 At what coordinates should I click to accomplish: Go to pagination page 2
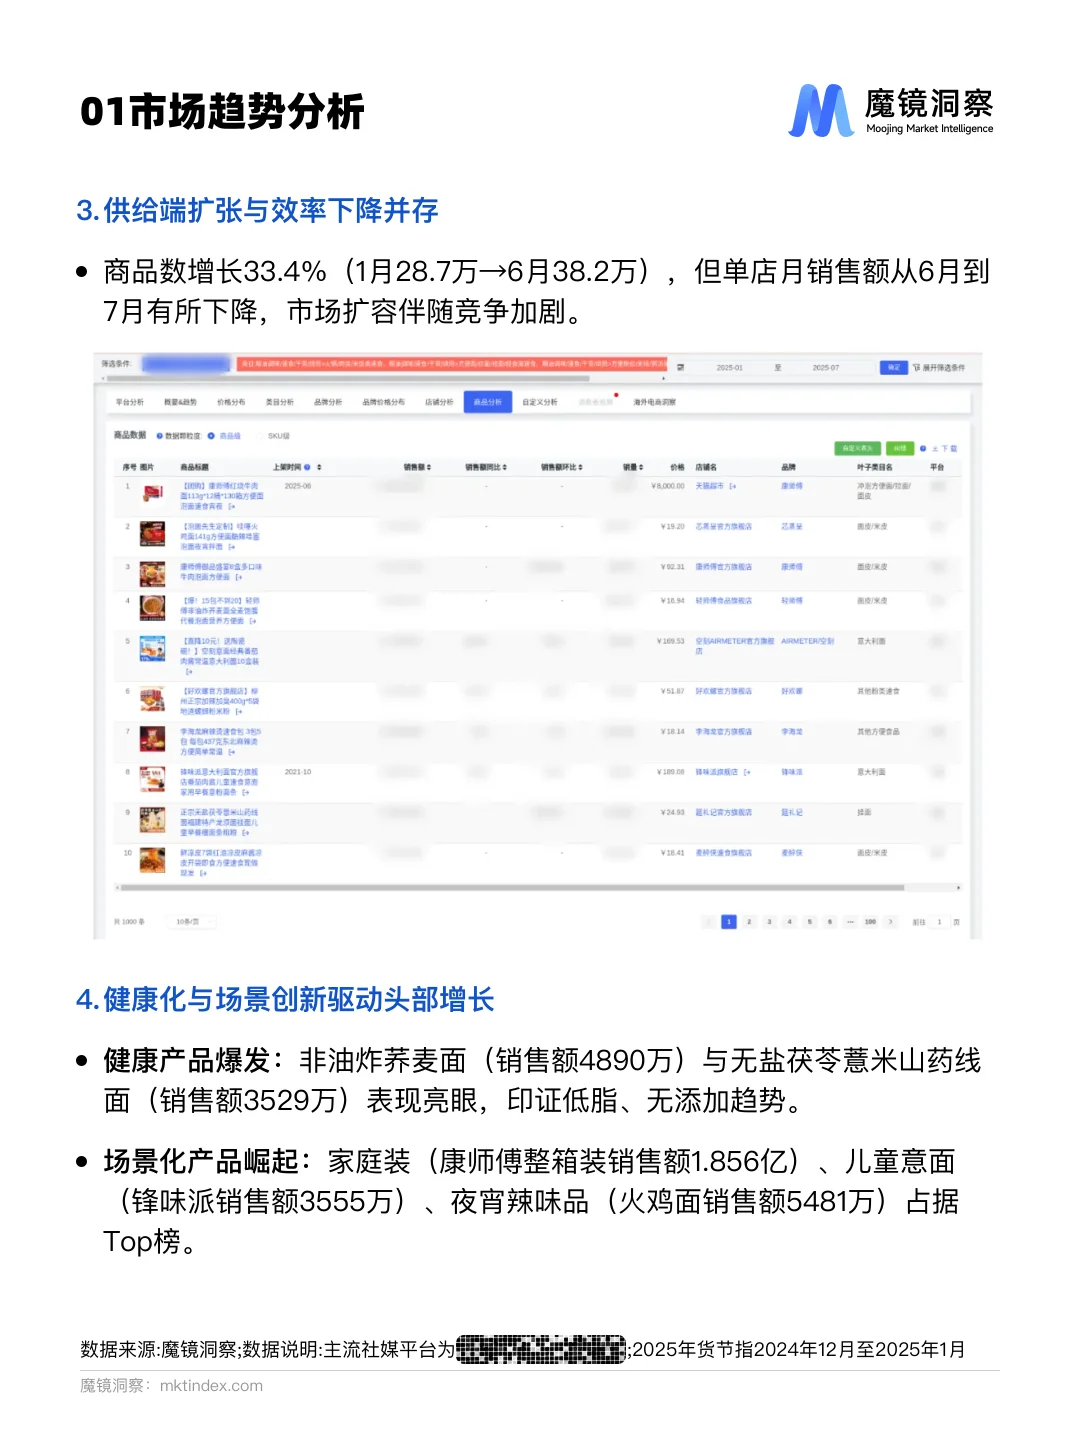749,922
